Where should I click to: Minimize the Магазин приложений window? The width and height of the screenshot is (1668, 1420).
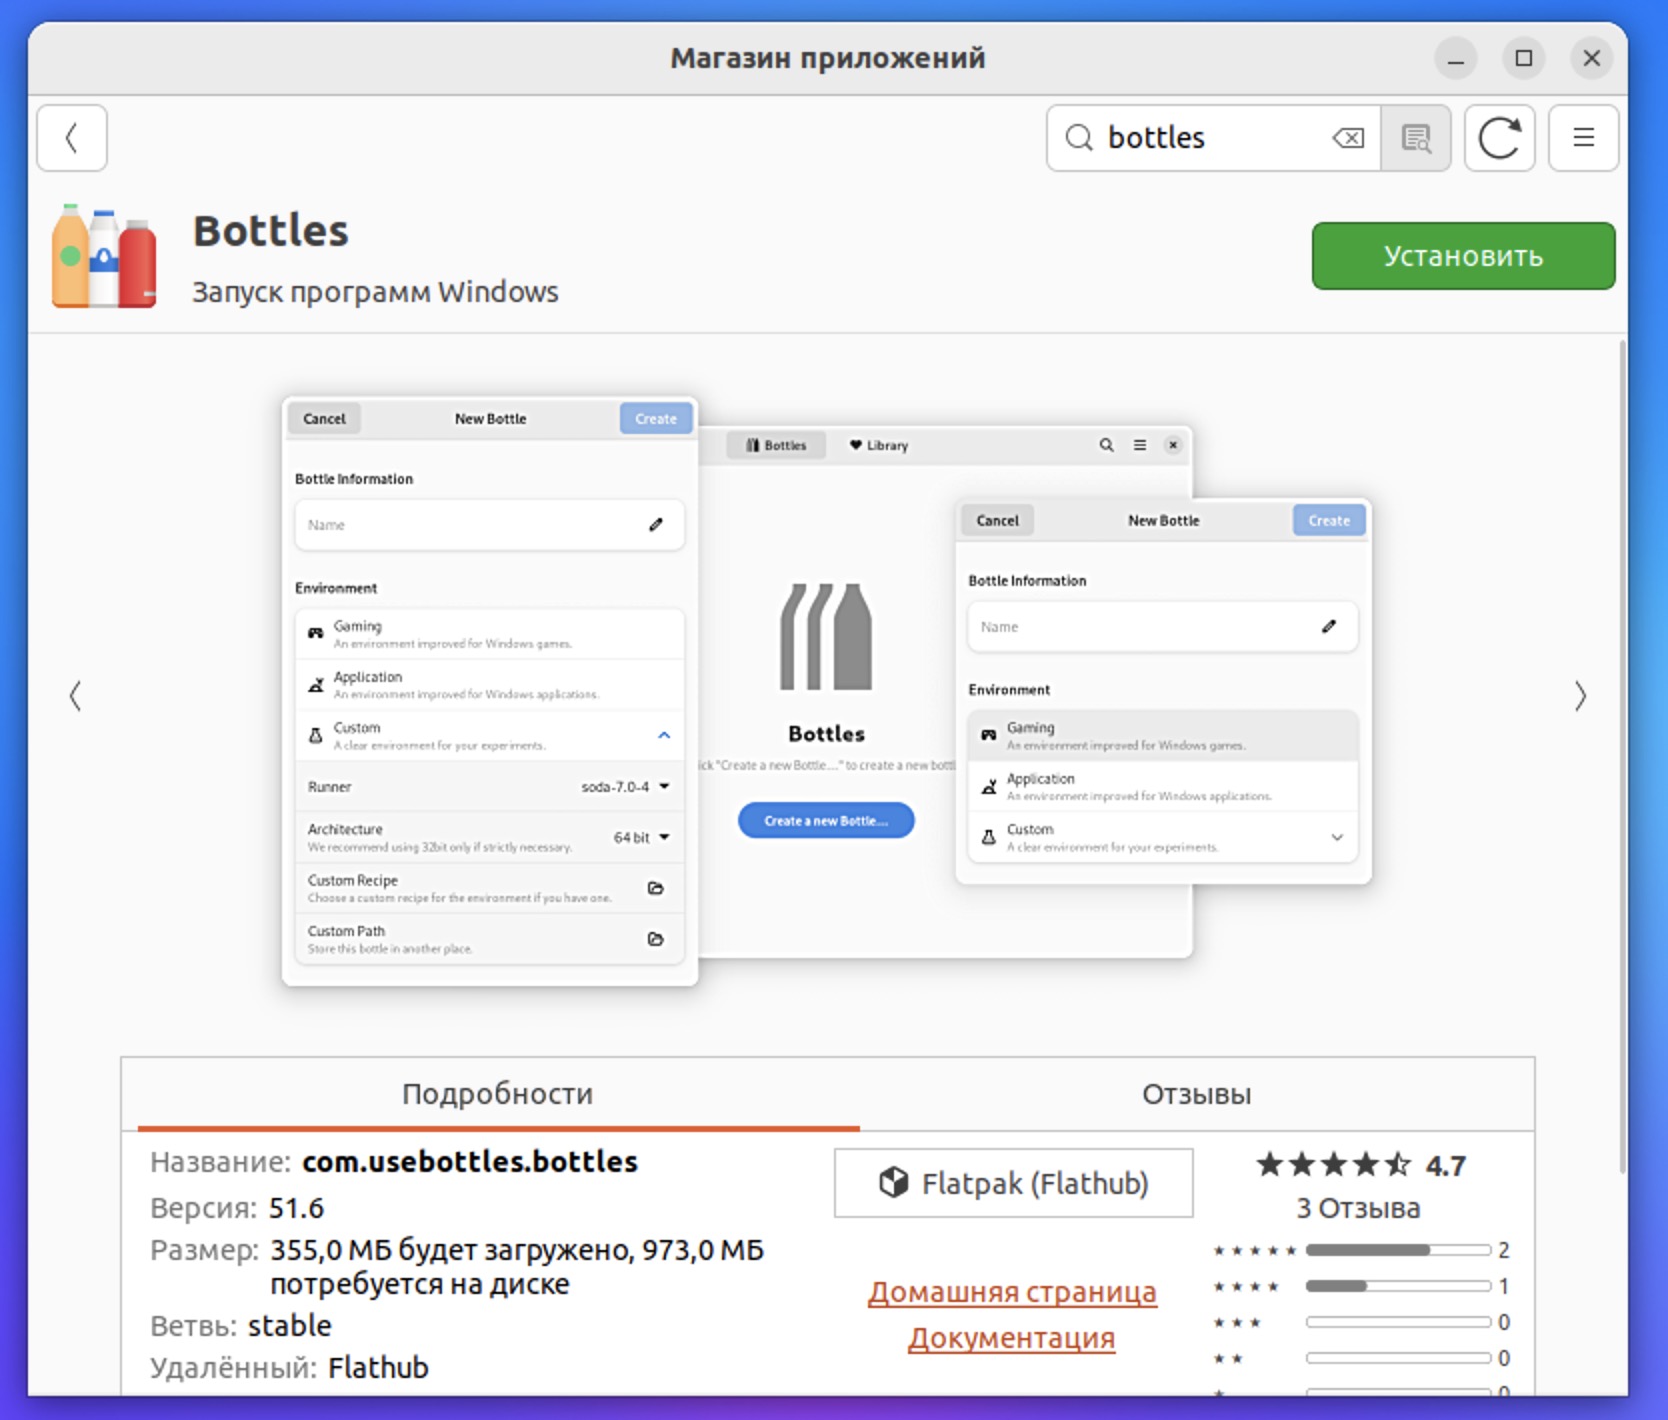[1456, 59]
